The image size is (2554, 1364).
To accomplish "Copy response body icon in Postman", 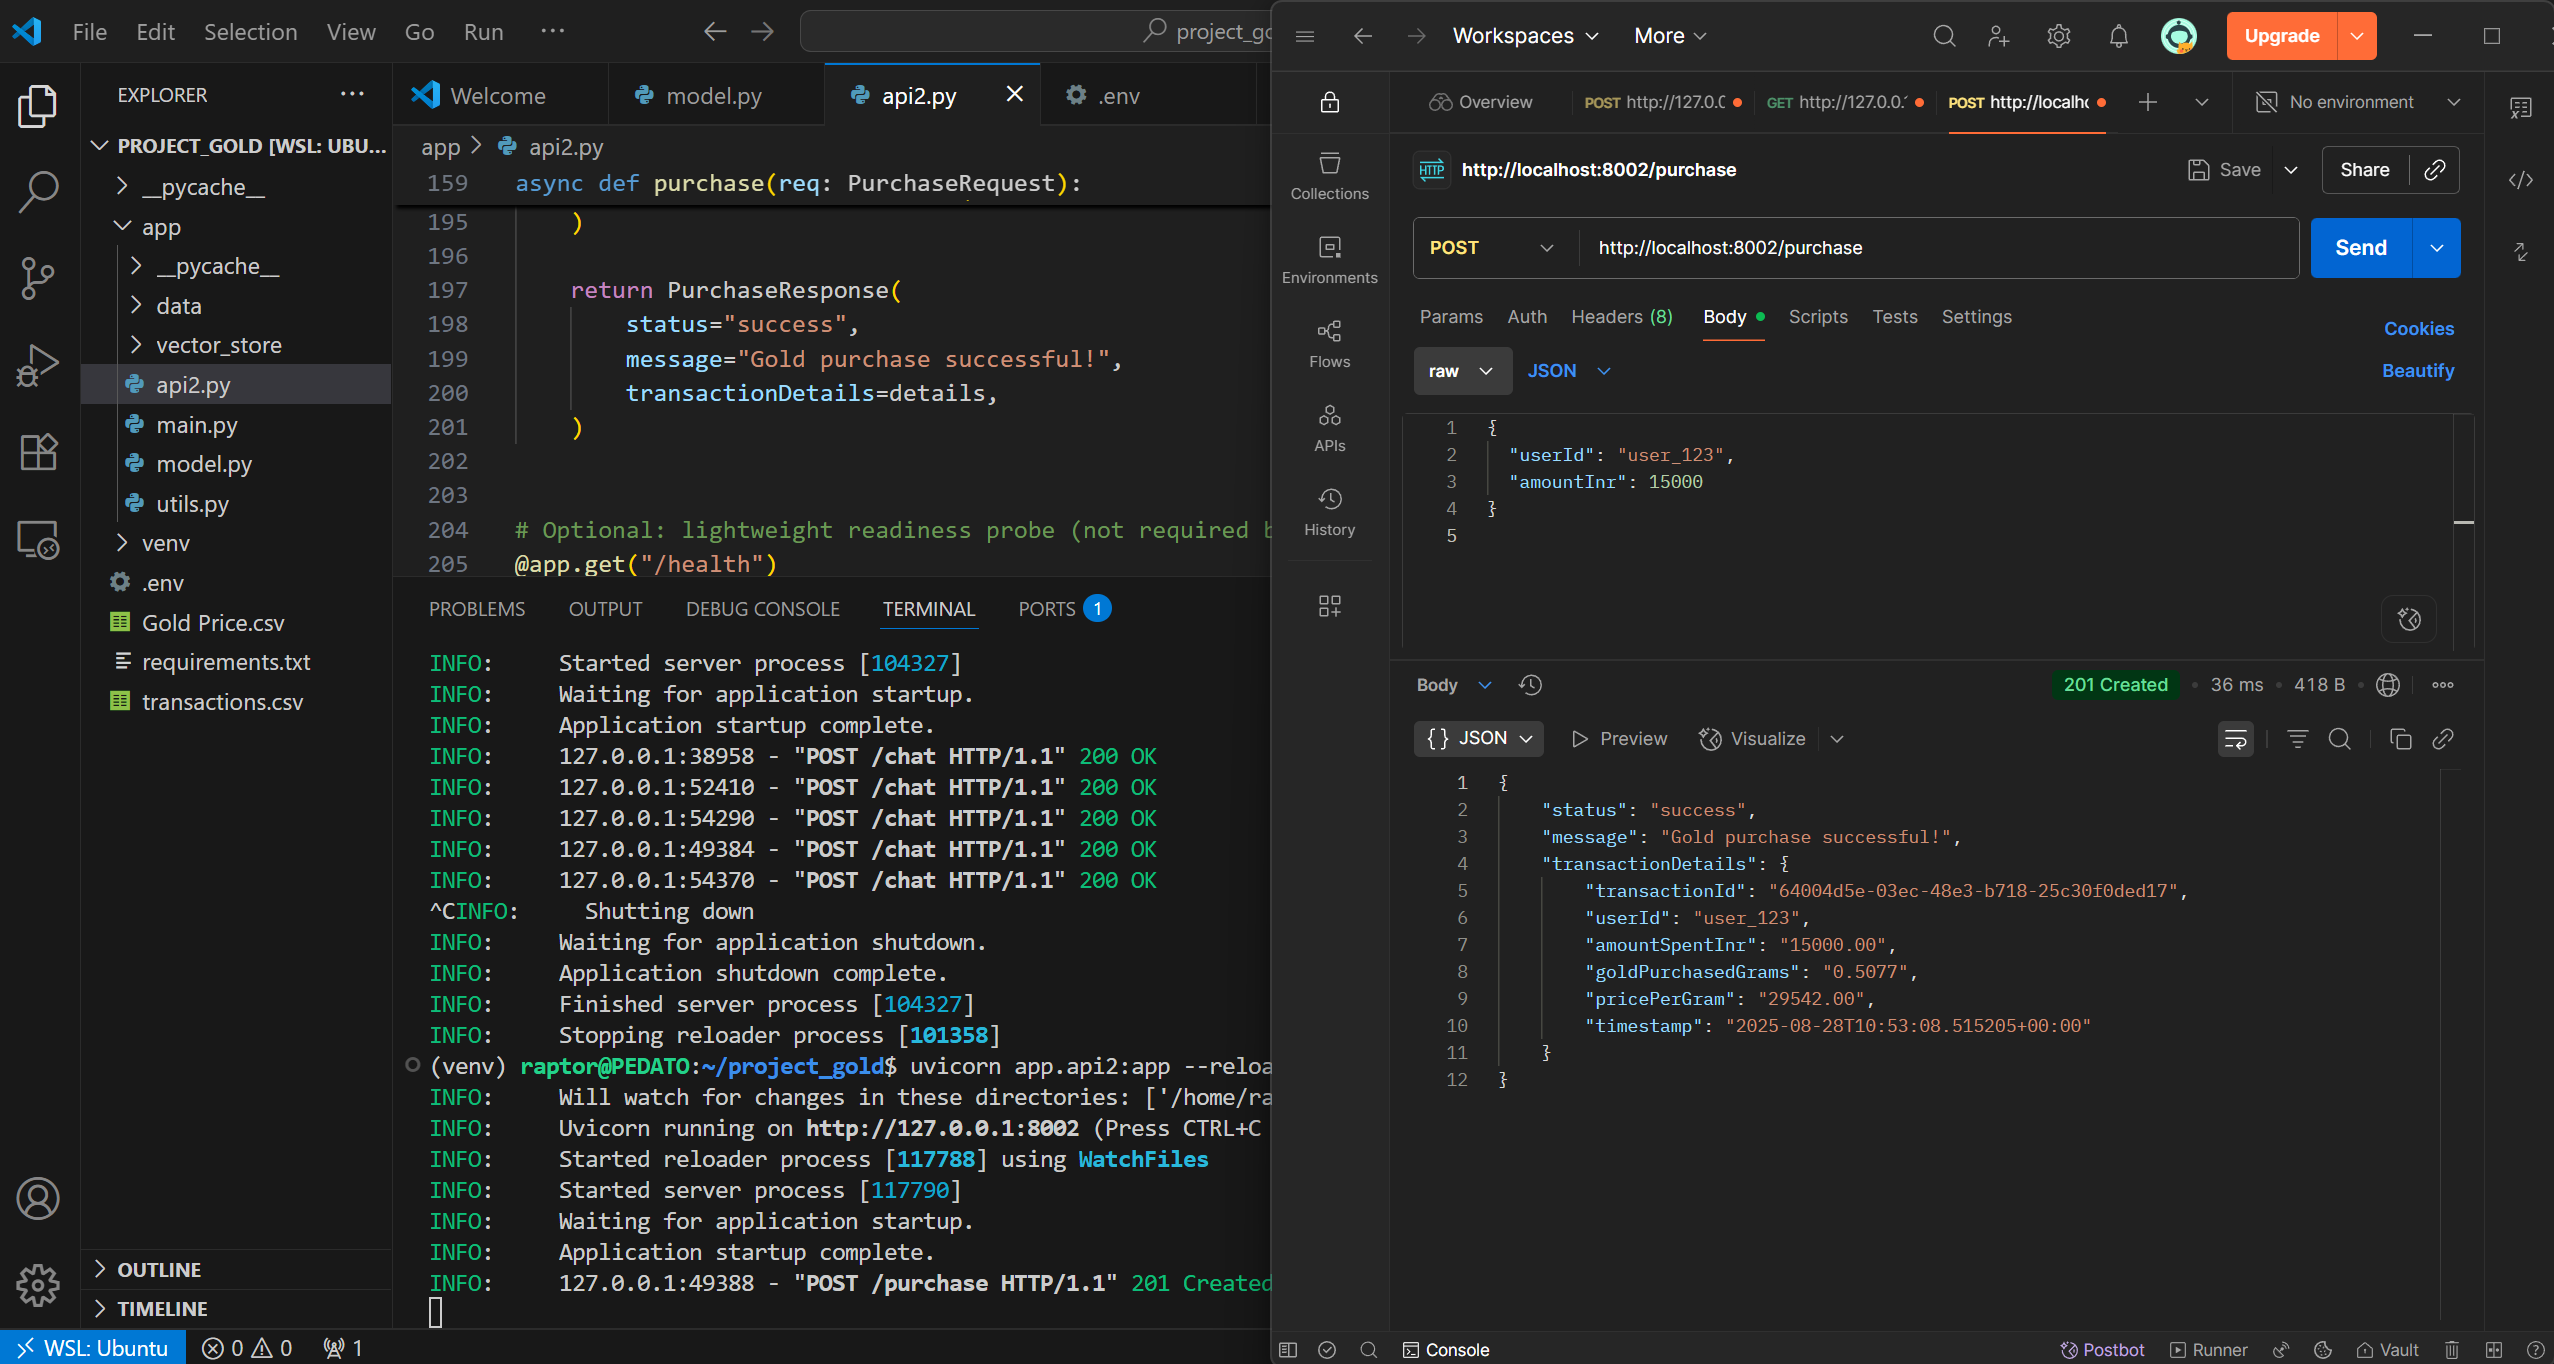I will (x=2400, y=739).
